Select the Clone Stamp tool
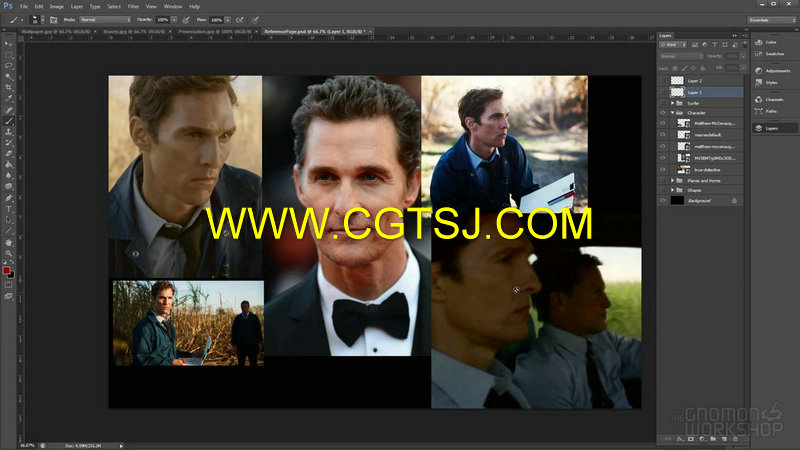 click(8, 132)
